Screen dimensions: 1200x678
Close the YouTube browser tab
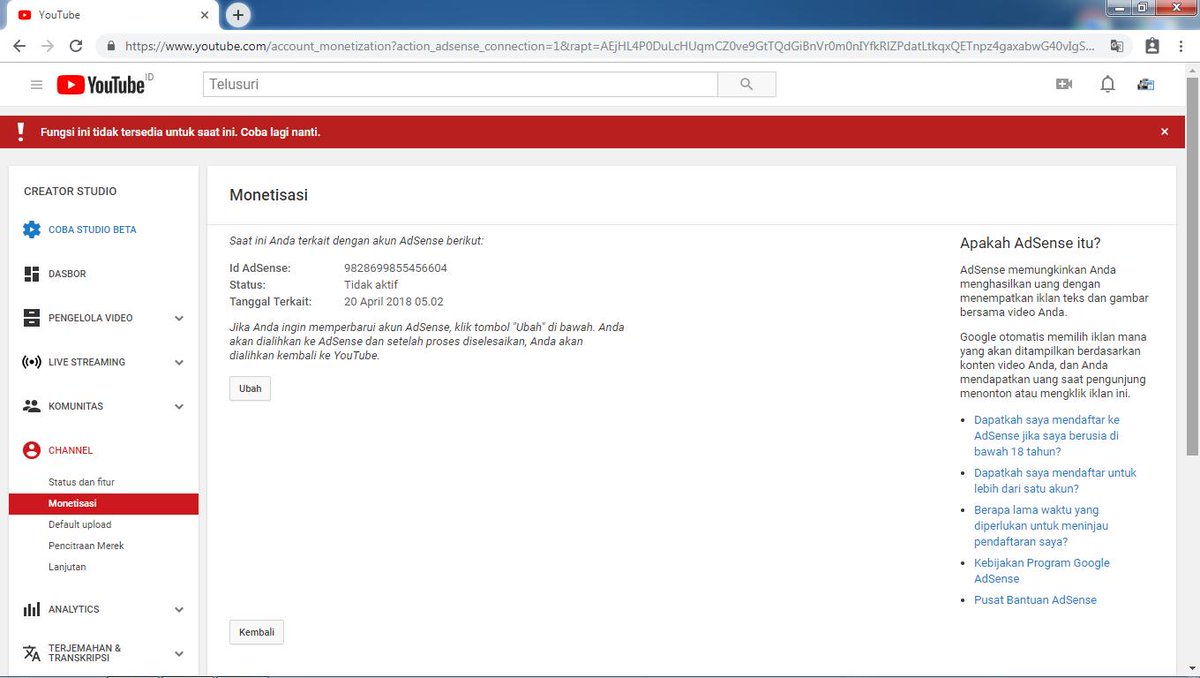pyautogui.click(x=205, y=15)
